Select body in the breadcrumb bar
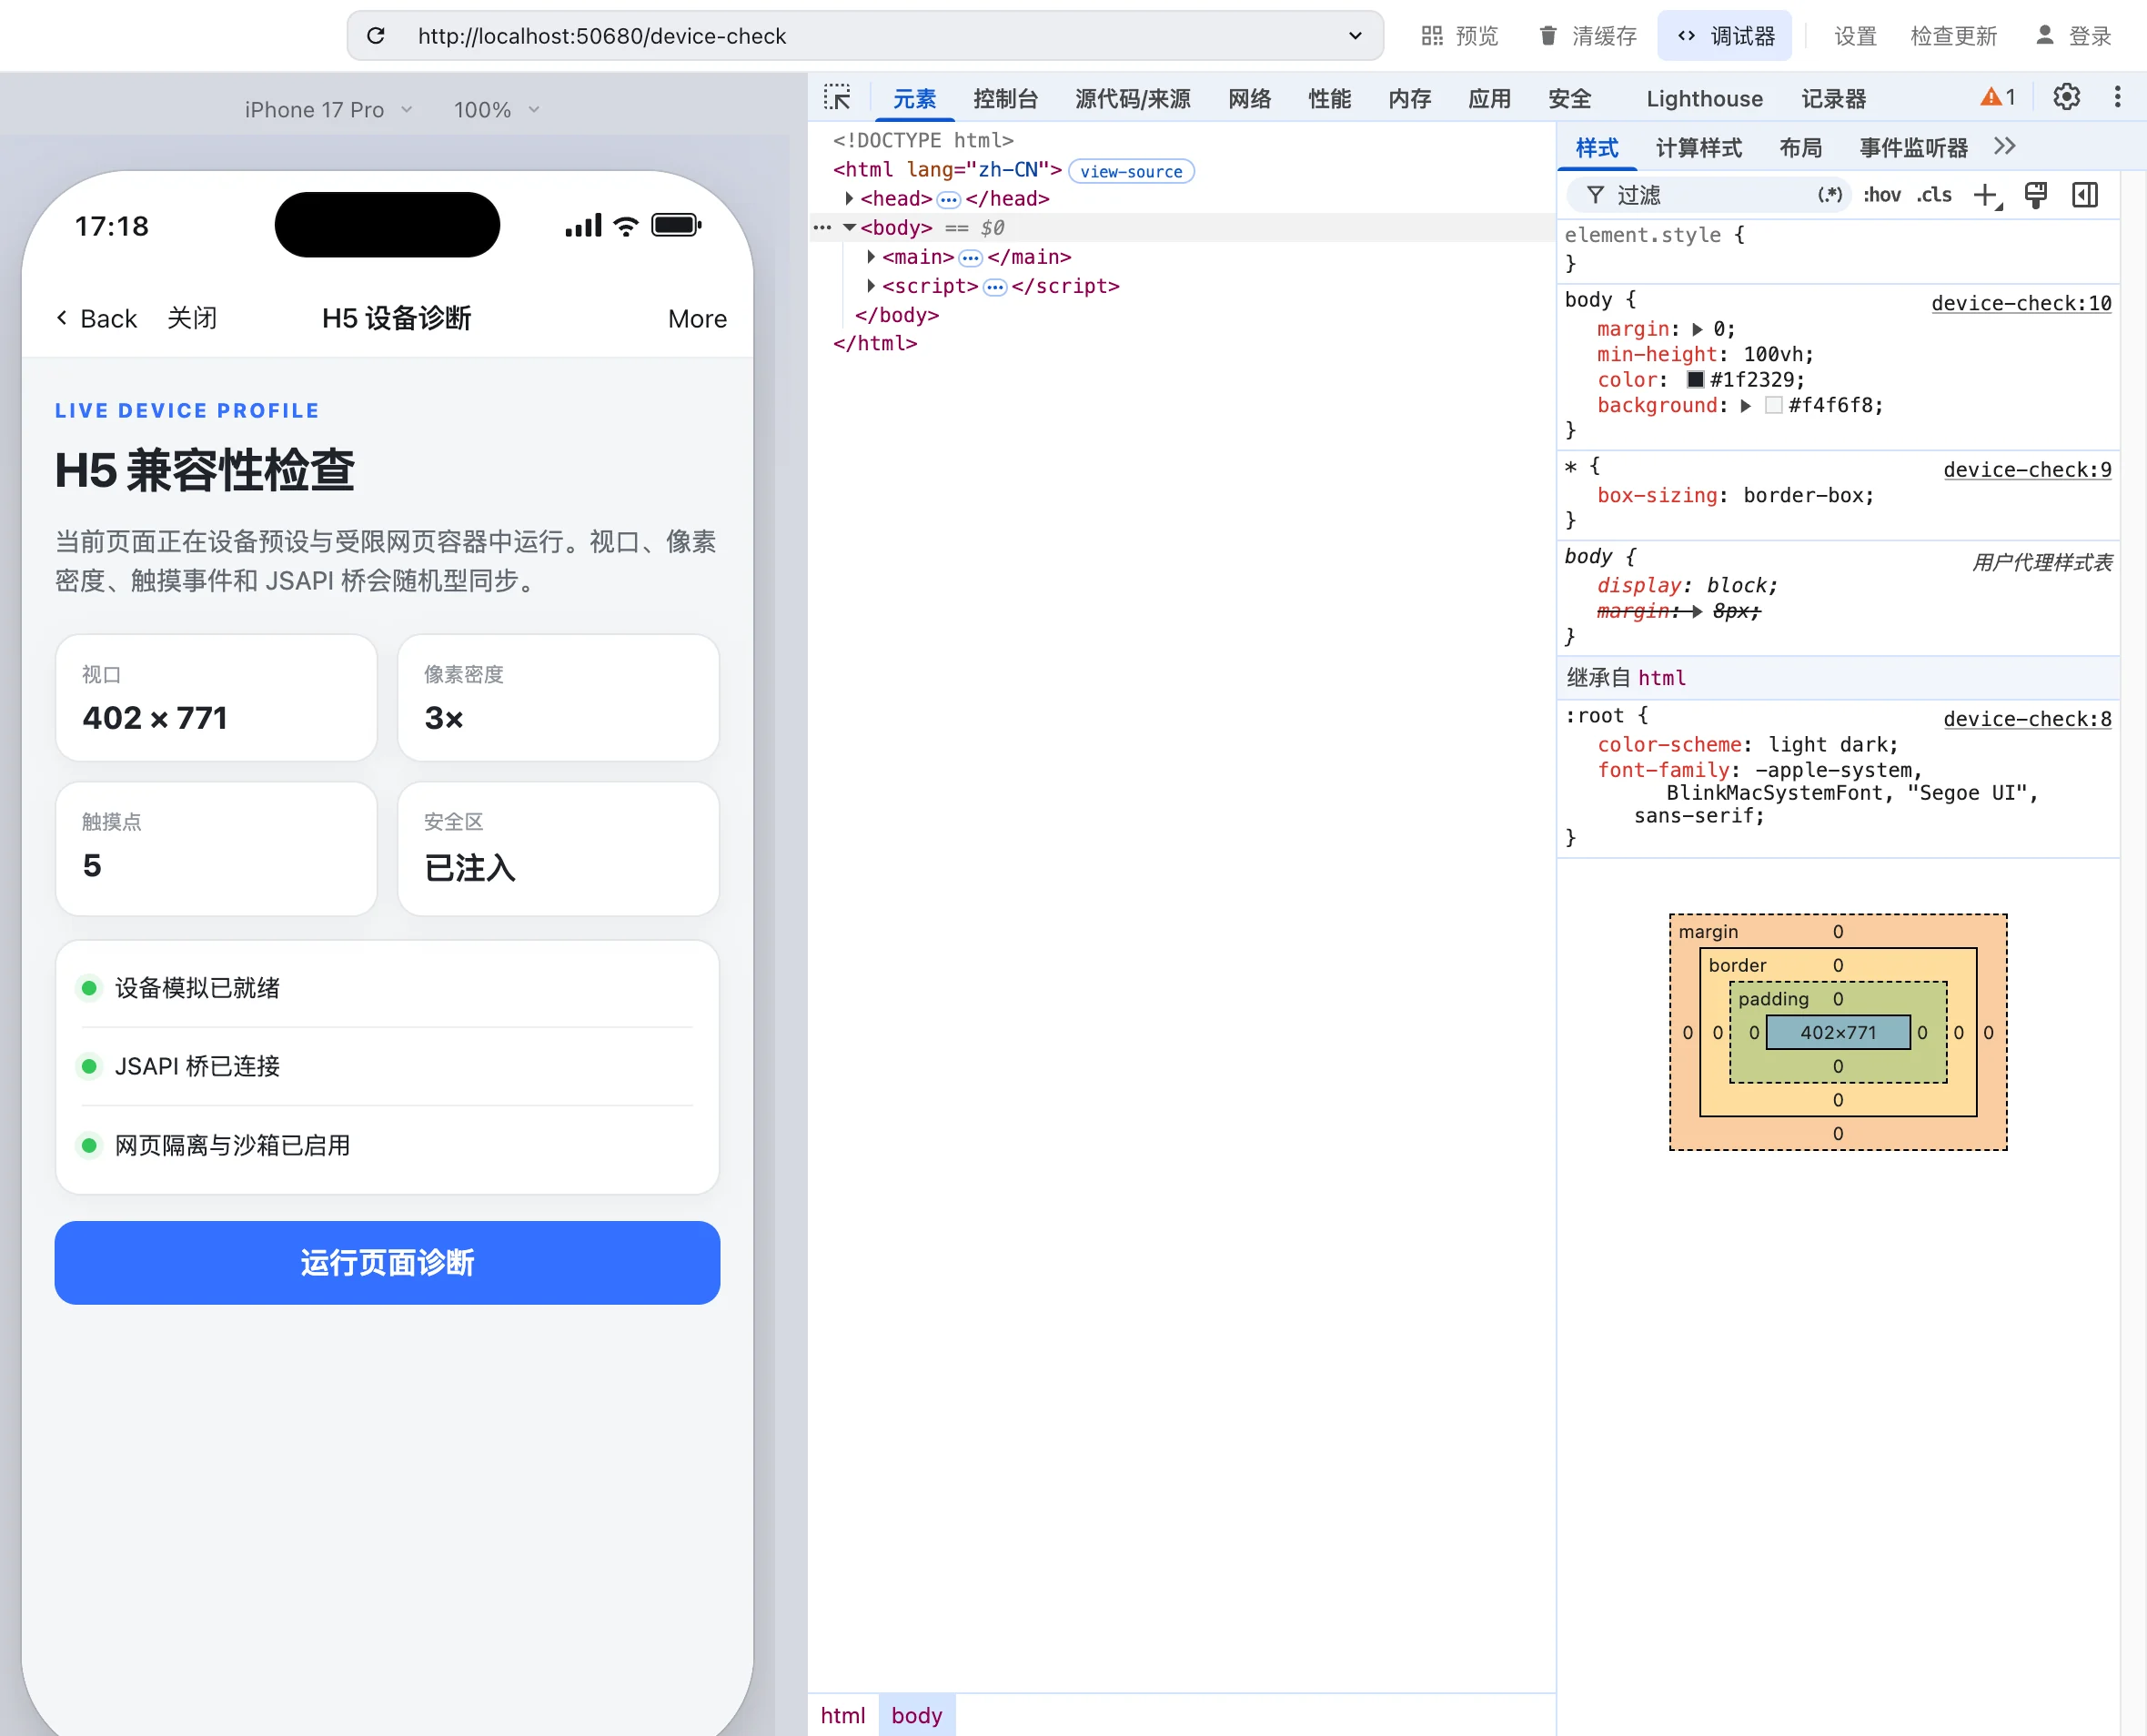The width and height of the screenshot is (2147, 1736). point(917,1716)
